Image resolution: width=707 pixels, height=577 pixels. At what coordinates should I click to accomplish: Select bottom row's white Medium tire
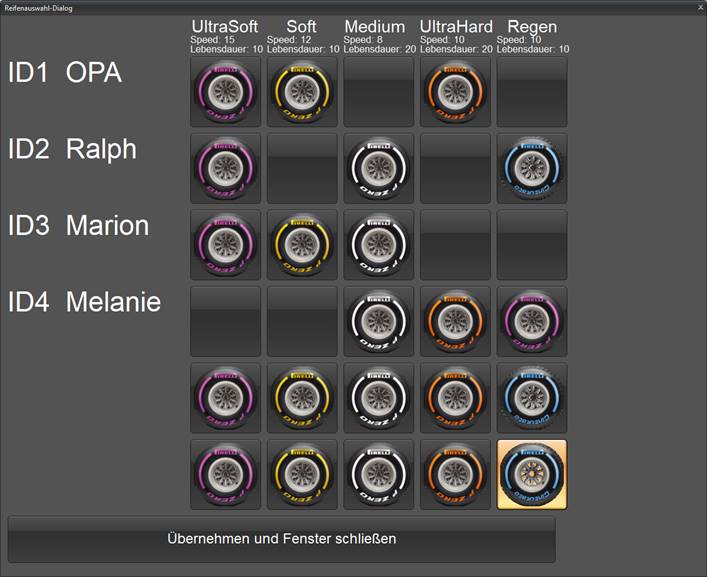379,475
